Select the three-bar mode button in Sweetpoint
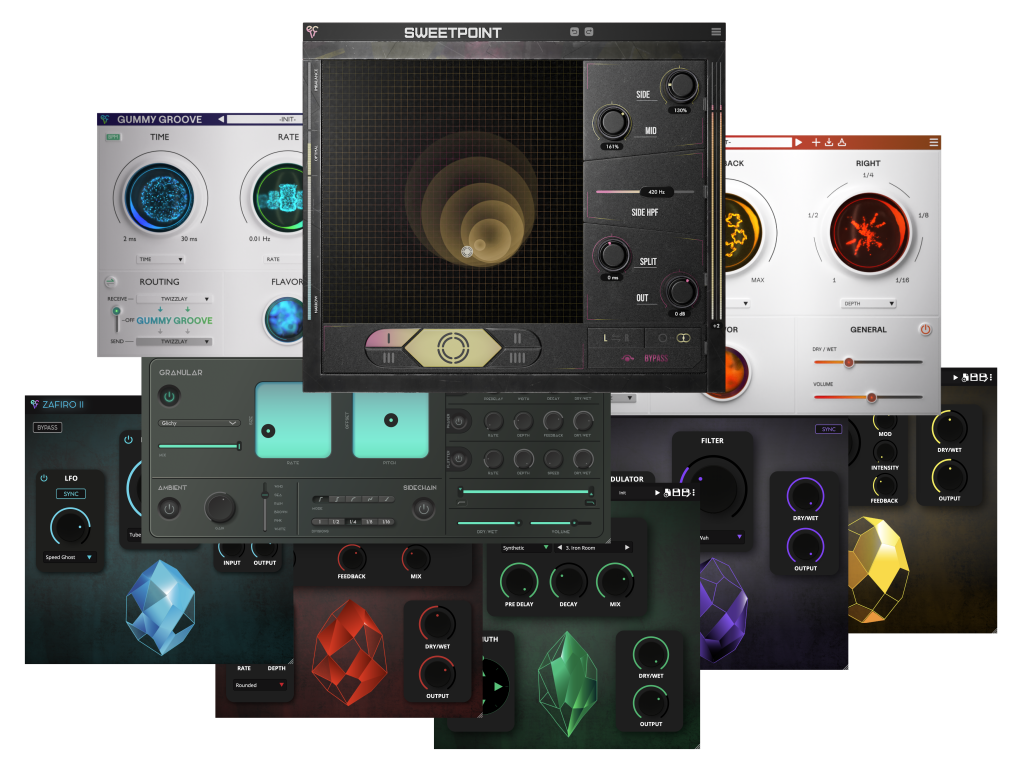The height and width of the screenshot is (768, 1024). click(389, 357)
